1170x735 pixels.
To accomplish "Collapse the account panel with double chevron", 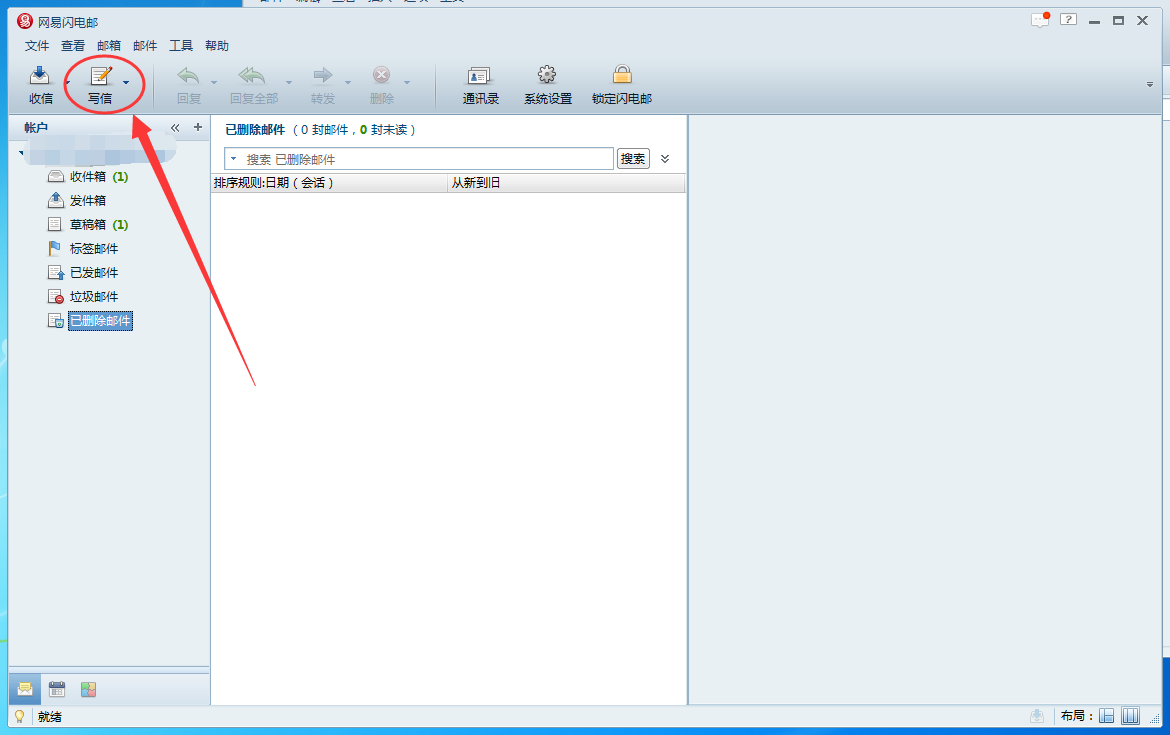I will tap(175, 128).
